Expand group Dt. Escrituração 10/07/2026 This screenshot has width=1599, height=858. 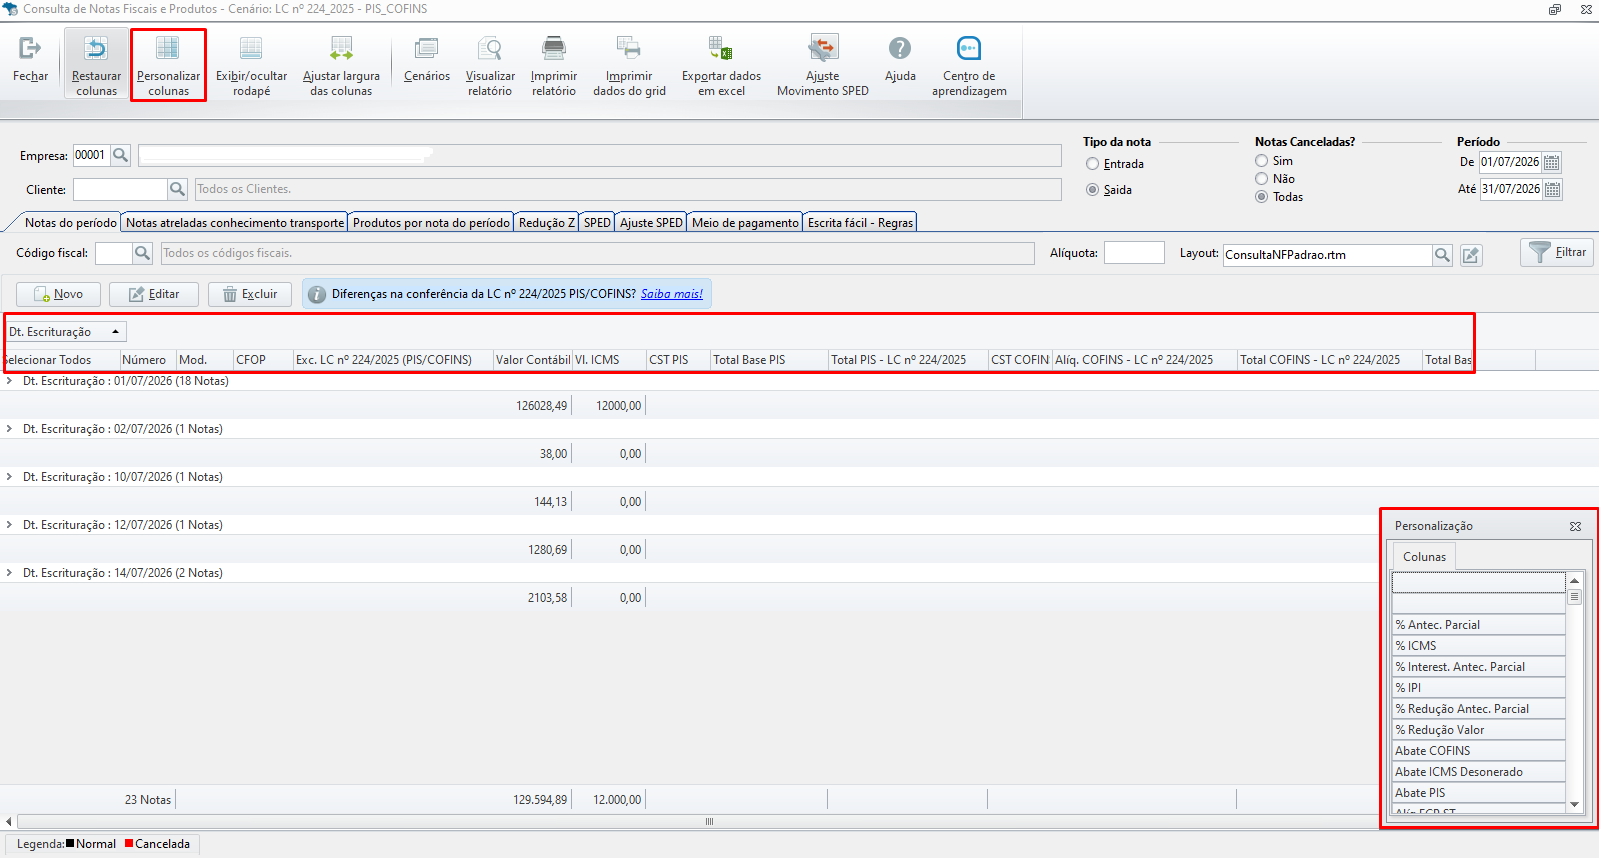pos(10,477)
